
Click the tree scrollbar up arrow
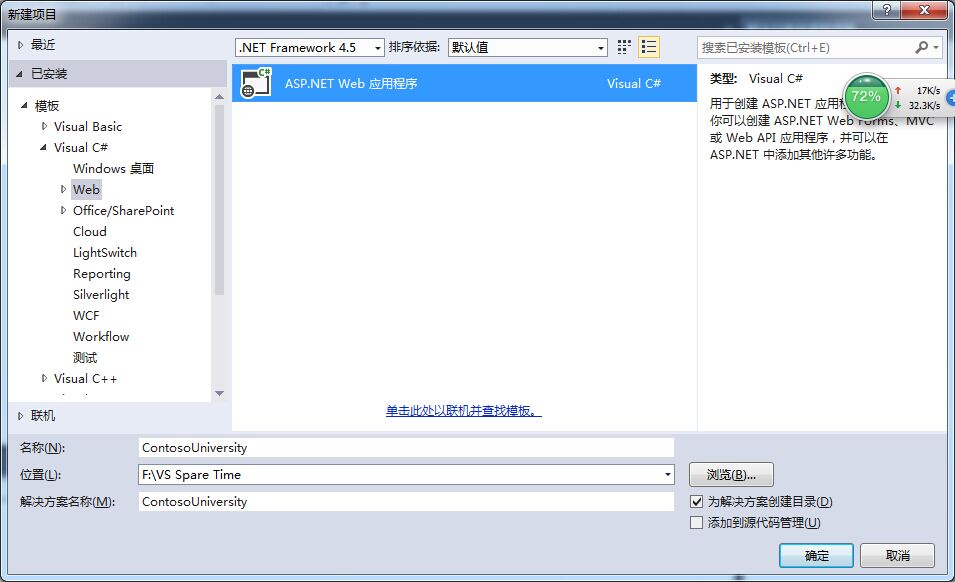tap(219, 97)
